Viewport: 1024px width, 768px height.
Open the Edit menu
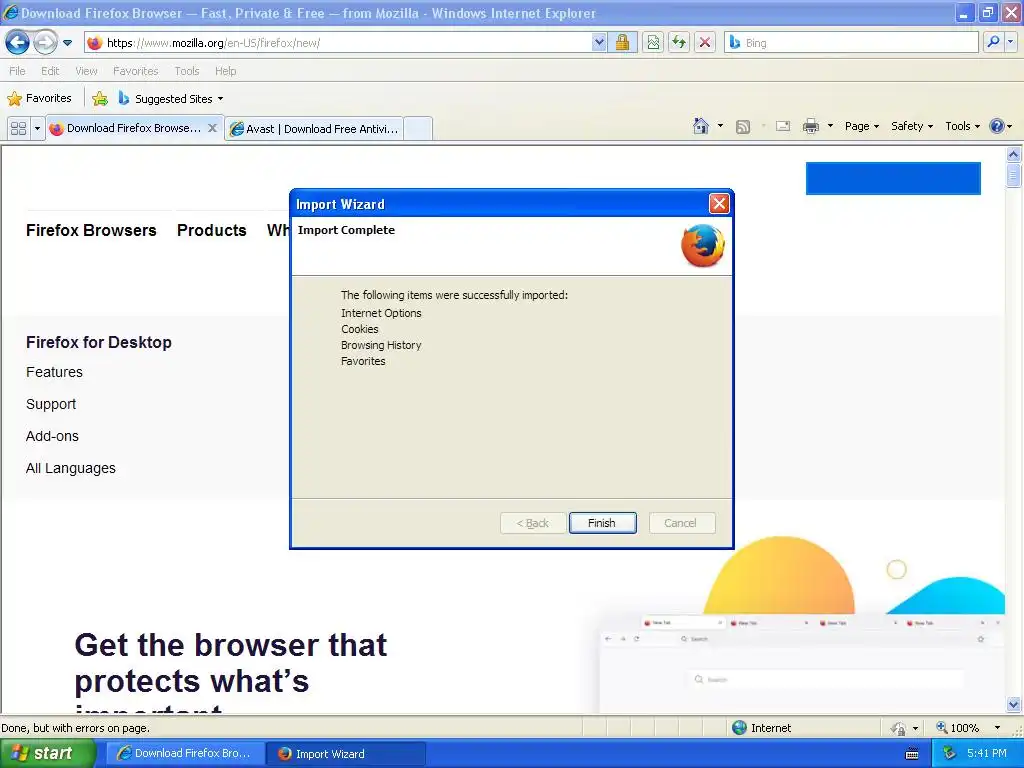pyautogui.click(x=50, y=71)
